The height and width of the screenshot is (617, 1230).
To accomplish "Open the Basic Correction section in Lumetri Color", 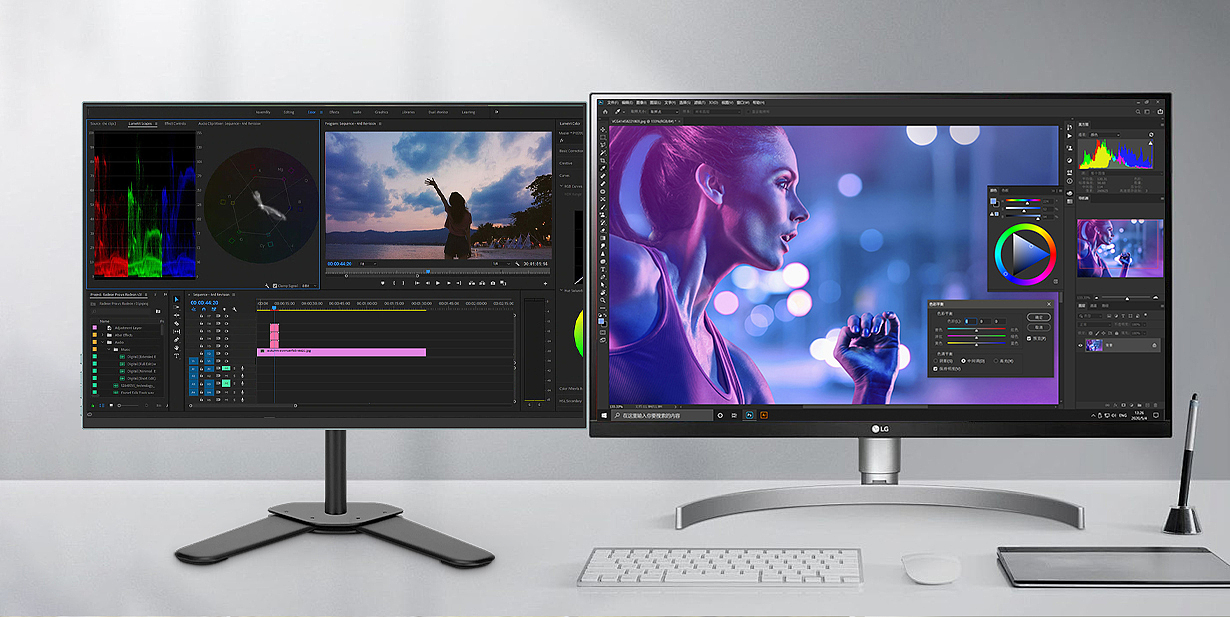I will [x=571, y=151].
